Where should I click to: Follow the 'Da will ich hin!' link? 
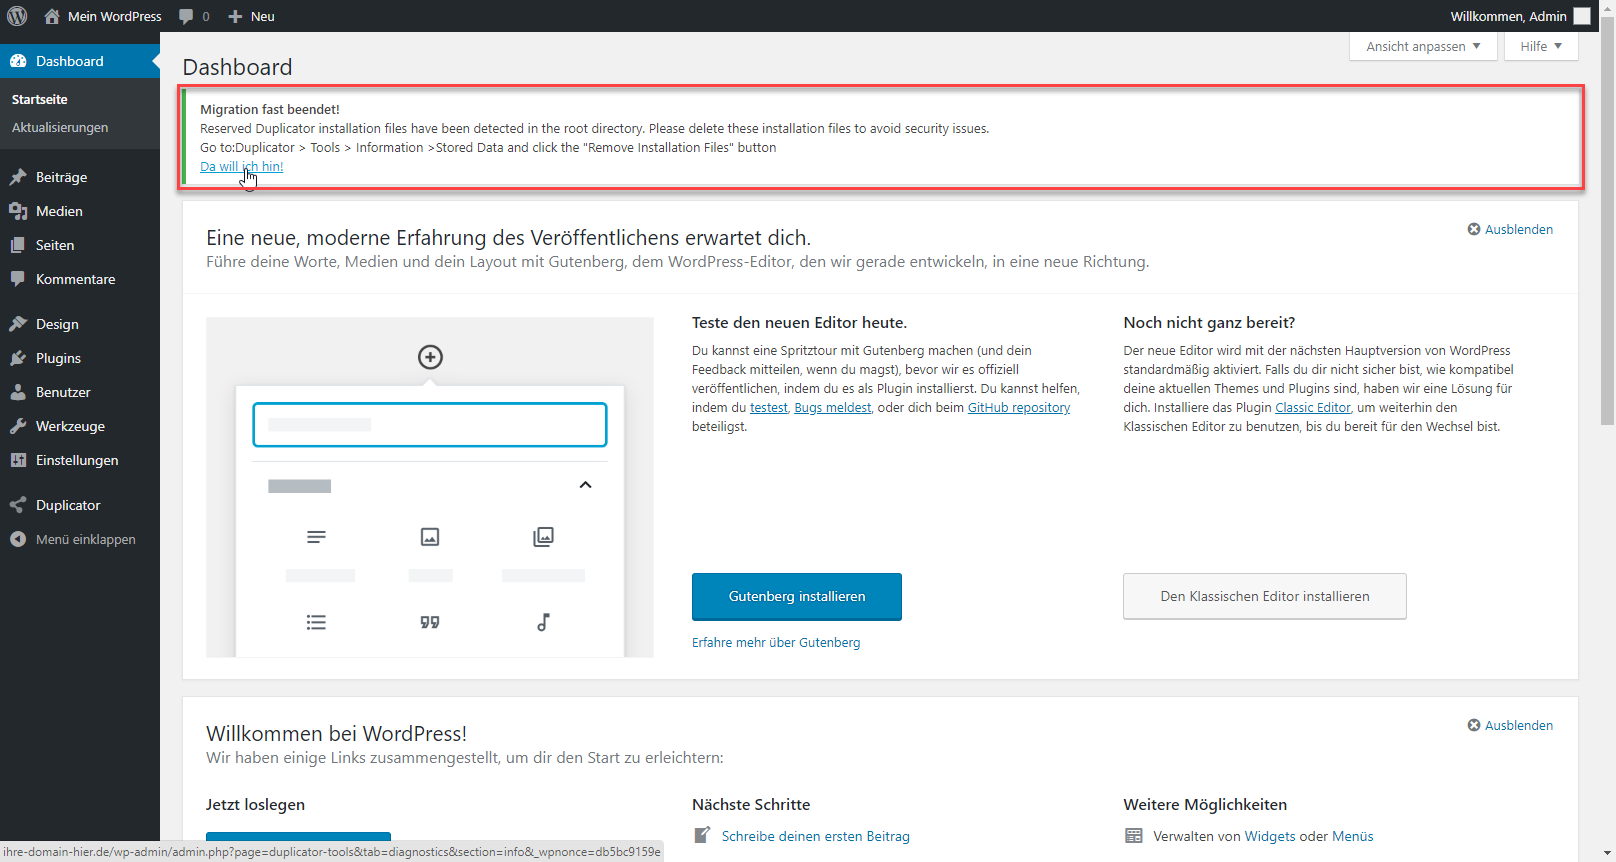[x=241, y=167]
